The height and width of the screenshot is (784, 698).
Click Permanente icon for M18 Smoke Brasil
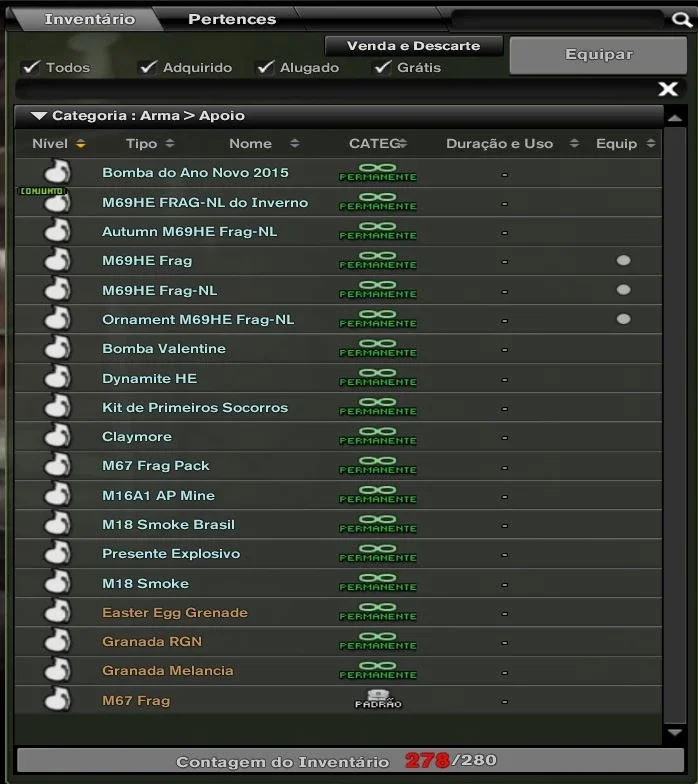378,524
